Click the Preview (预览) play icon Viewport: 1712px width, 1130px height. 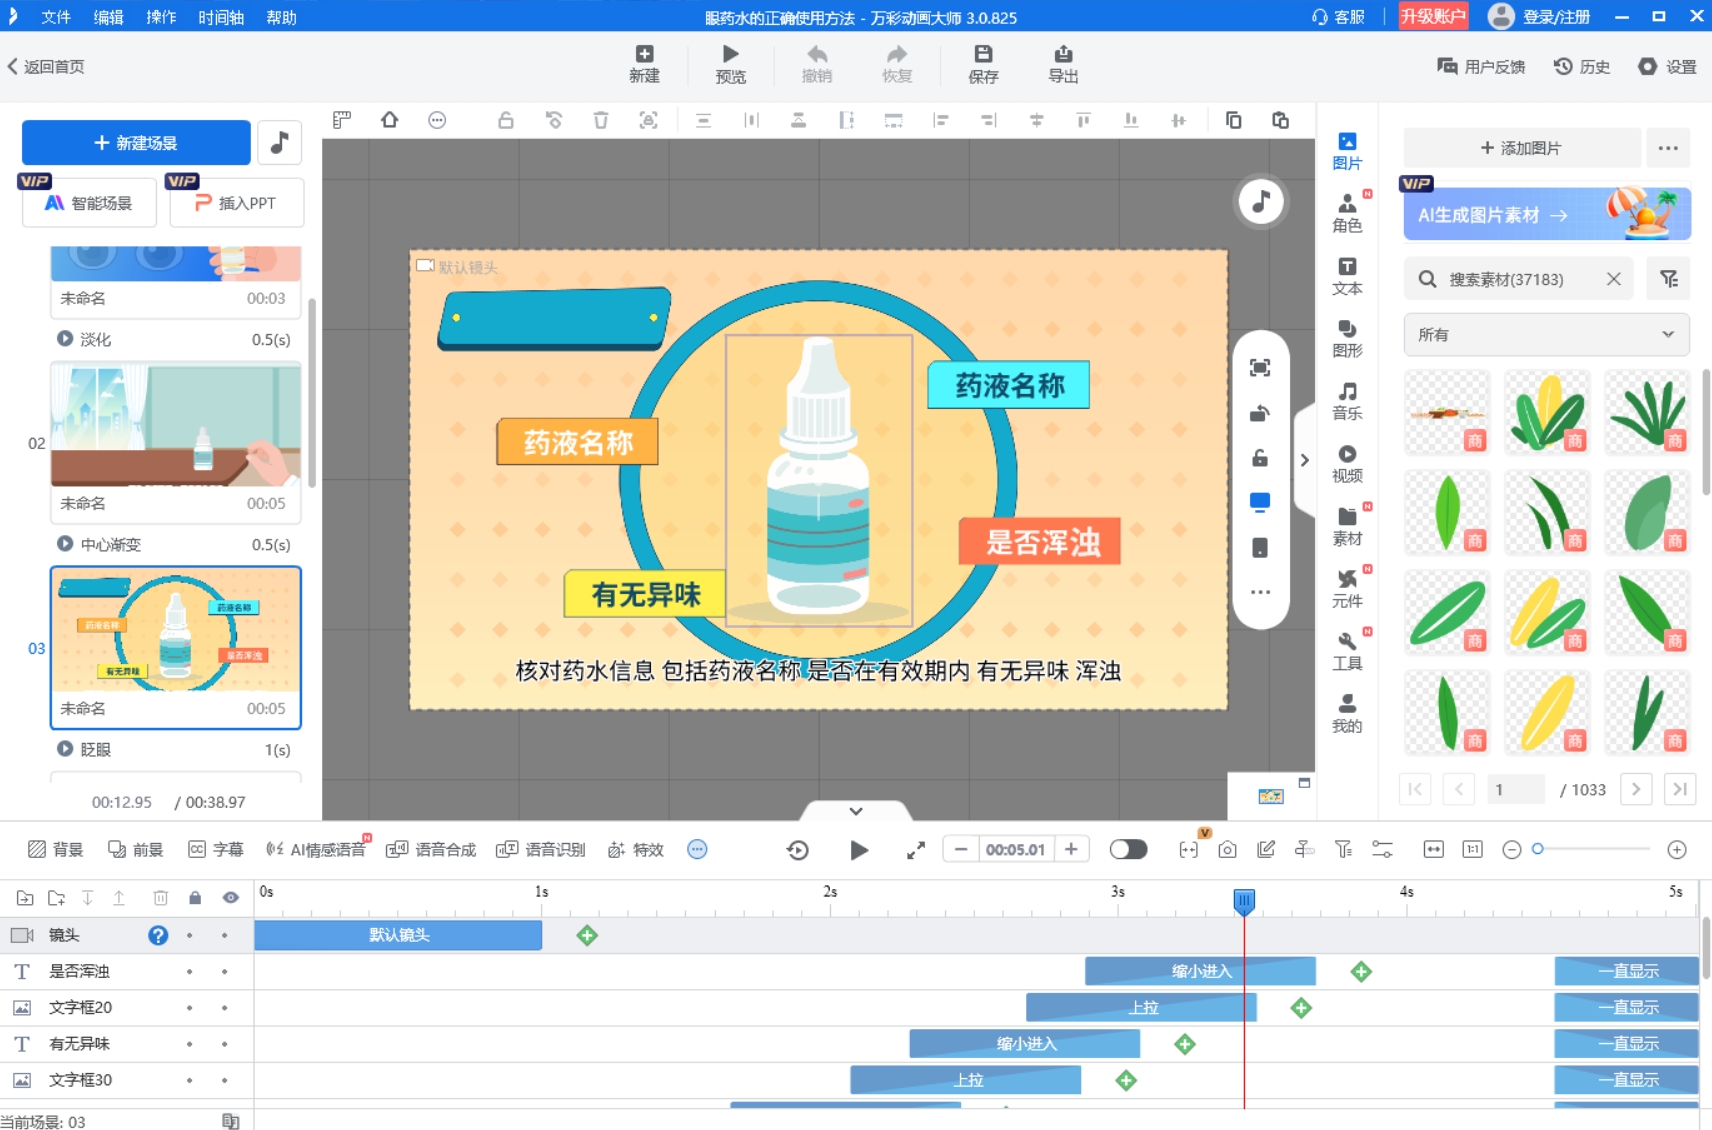click(730, 55)
